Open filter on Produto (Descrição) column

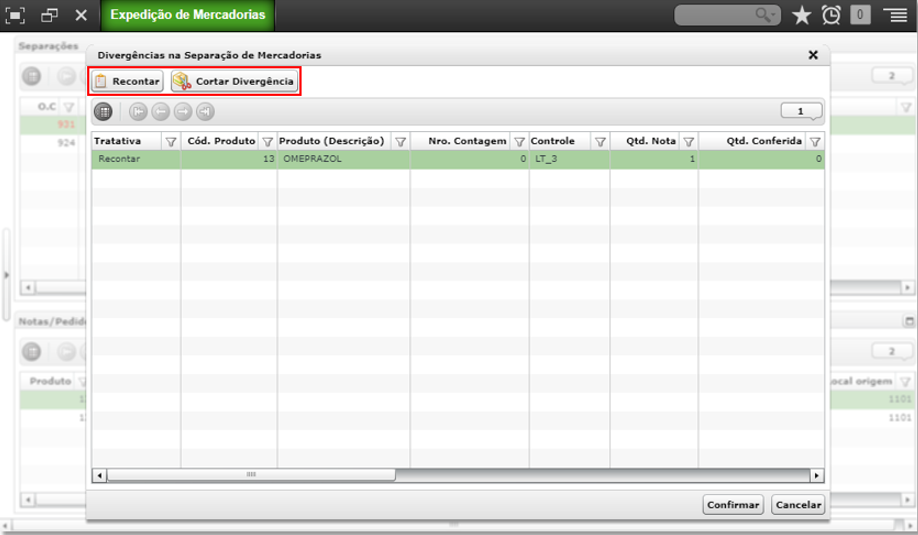tap(400, 142)
